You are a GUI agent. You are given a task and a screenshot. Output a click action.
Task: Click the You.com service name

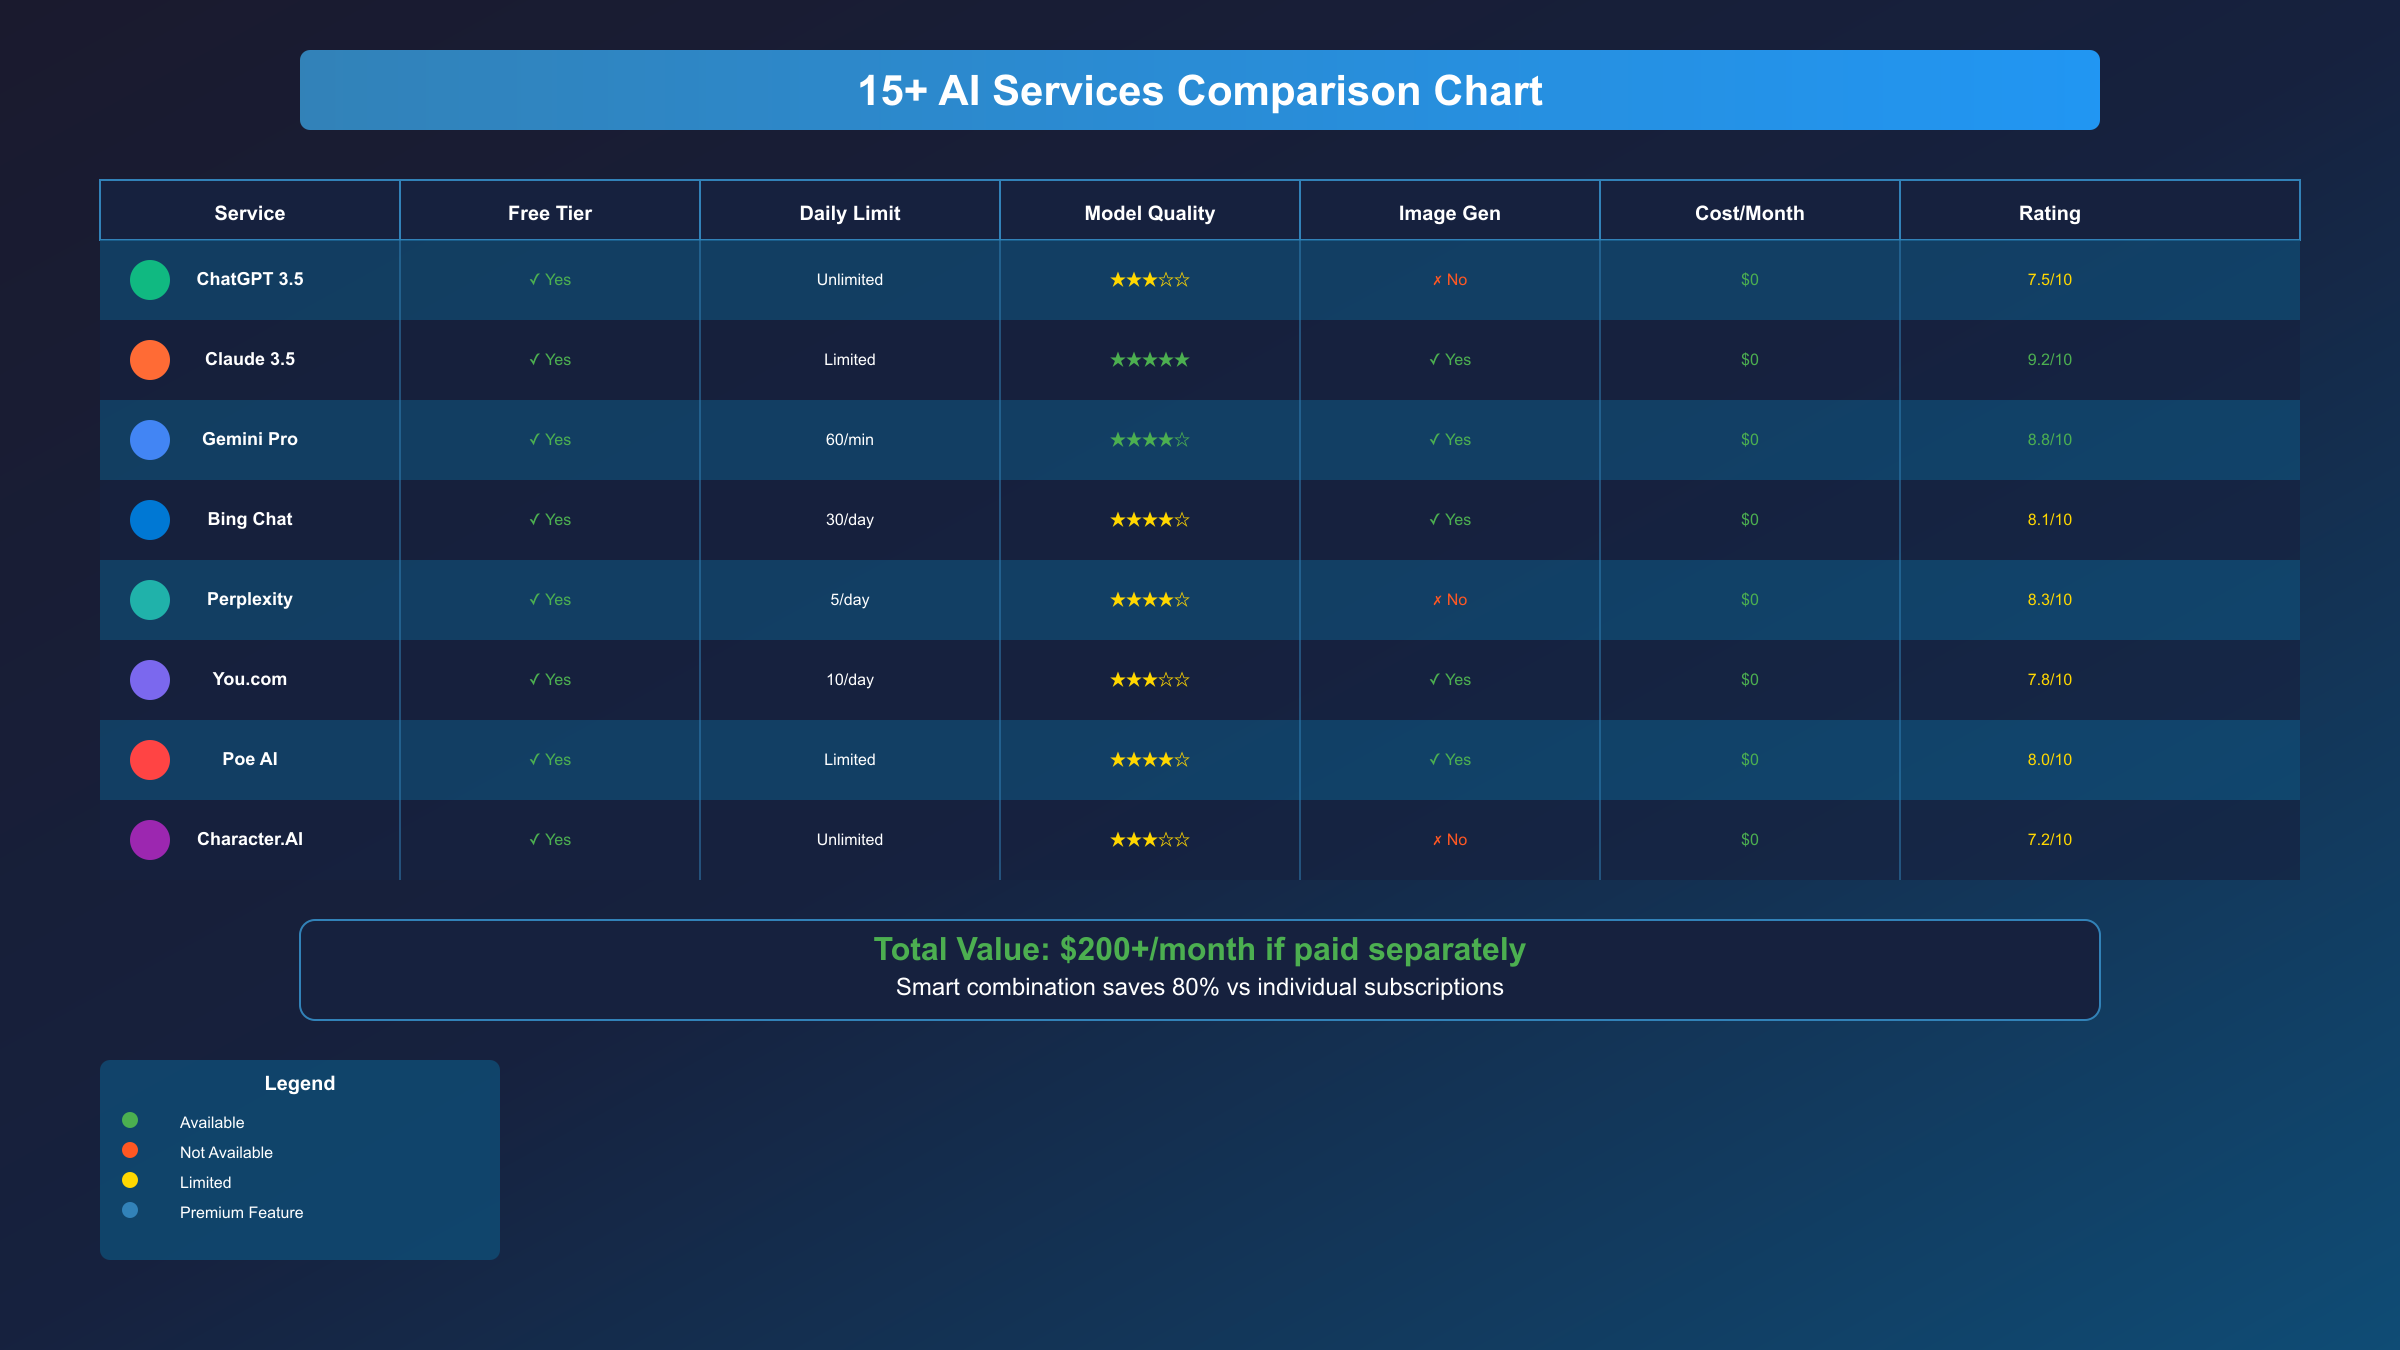[x=250, y=679]
